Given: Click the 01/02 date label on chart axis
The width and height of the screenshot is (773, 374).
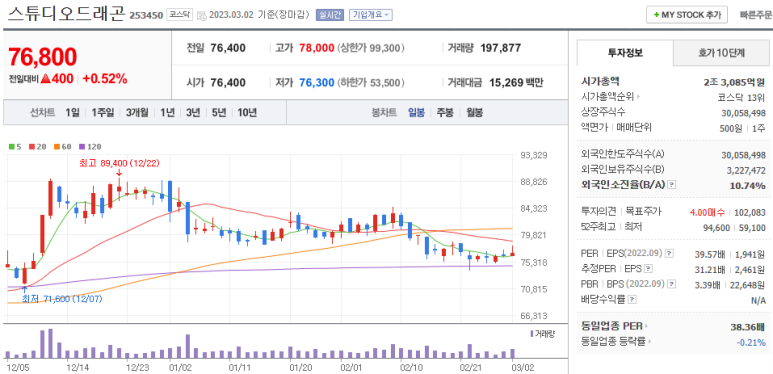Looking at the screenshot, I should click(179, 367).
